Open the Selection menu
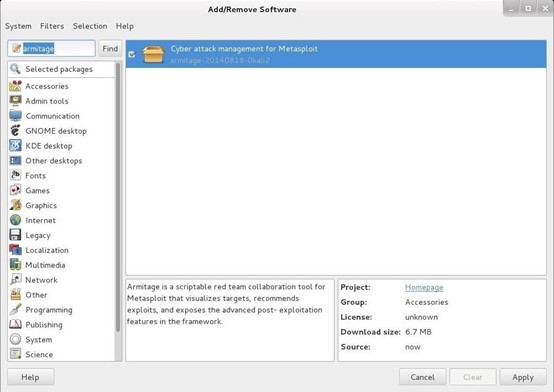The width and height of the screenshot is (554, 392). click(90, 26)
